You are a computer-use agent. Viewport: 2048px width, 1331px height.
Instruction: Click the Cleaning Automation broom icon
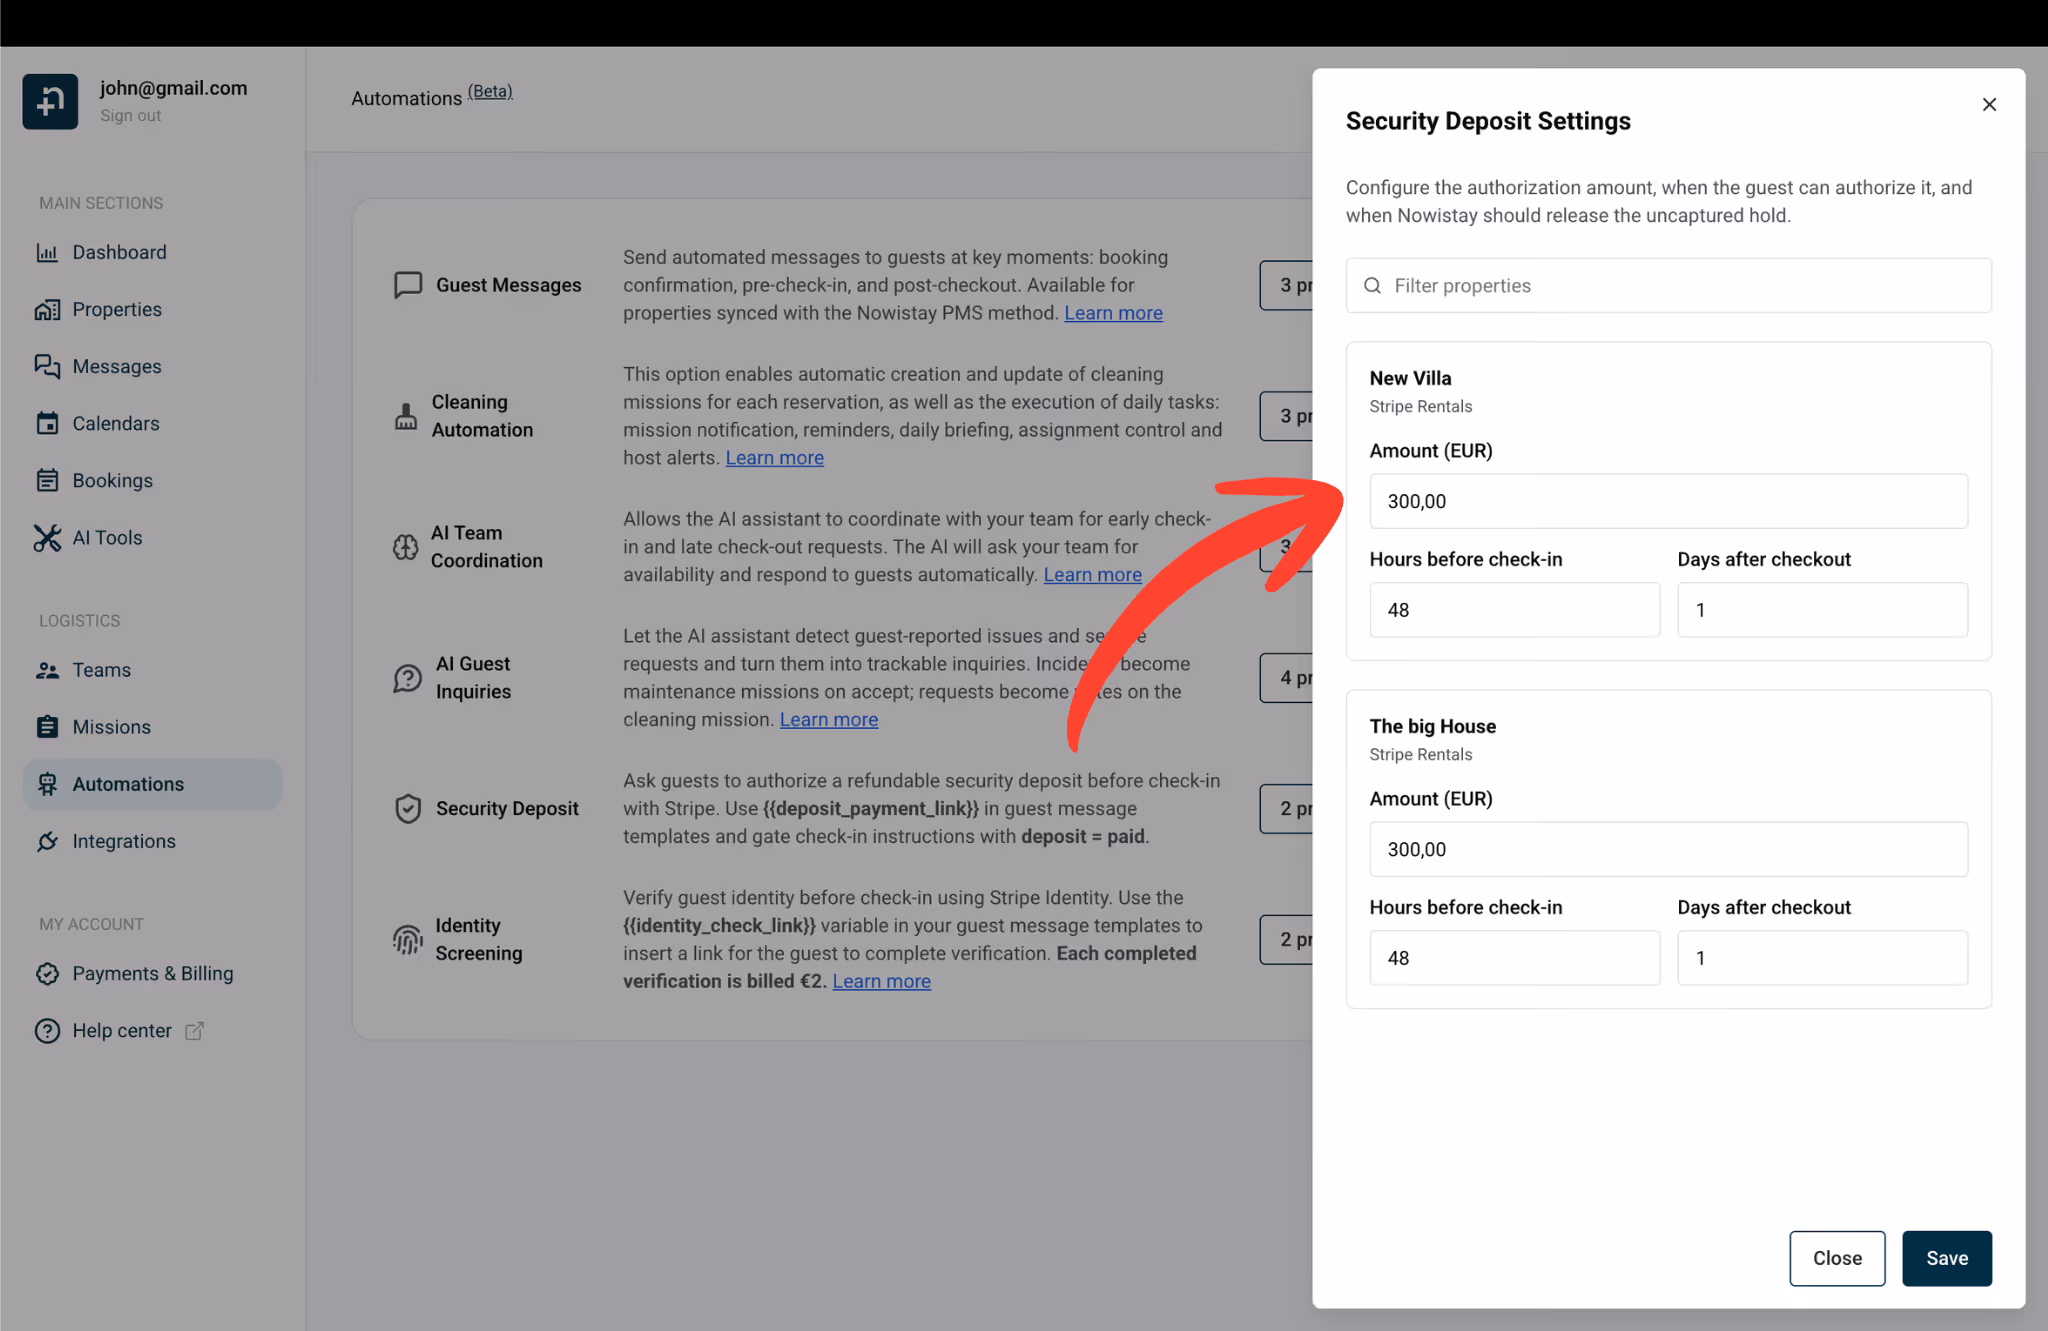405,416
